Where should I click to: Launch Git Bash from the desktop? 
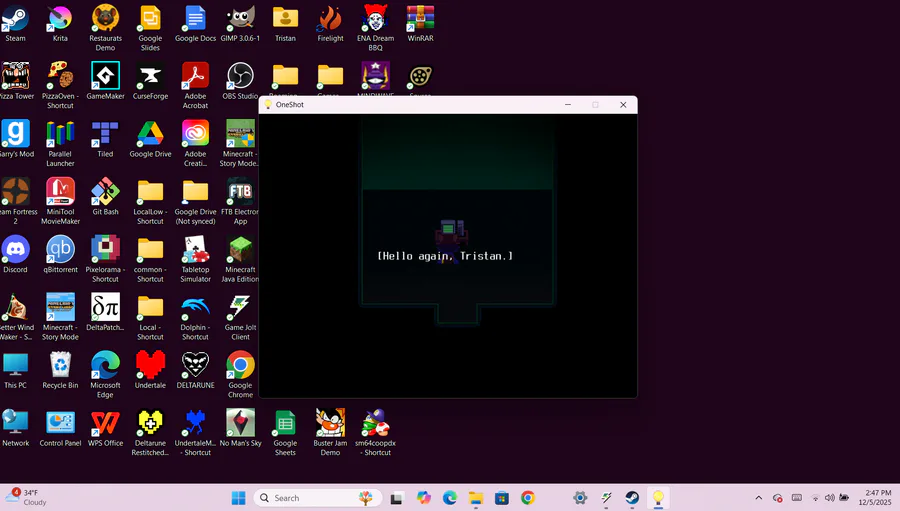click(105, 196)
